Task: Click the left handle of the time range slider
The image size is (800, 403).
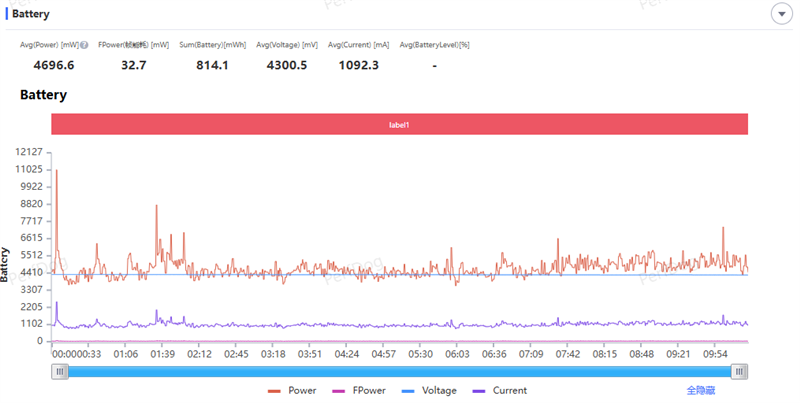Action: click(x=61, y=371)
